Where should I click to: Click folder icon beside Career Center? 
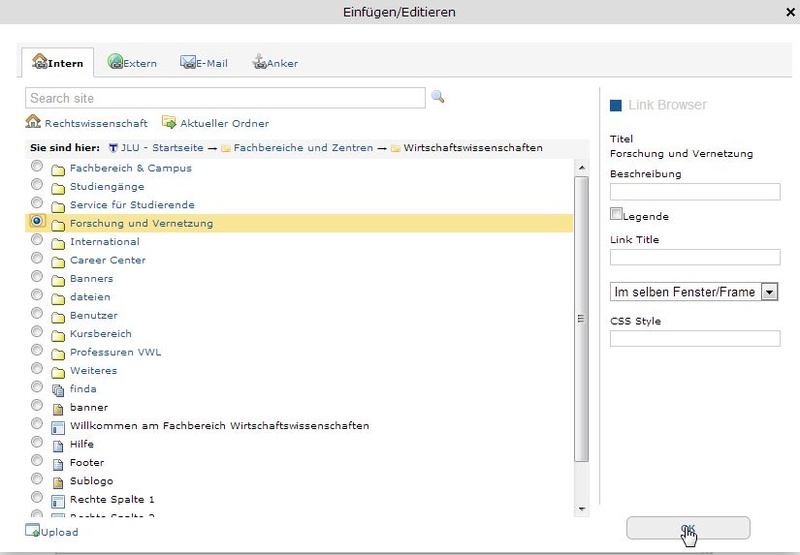[58, 262]
